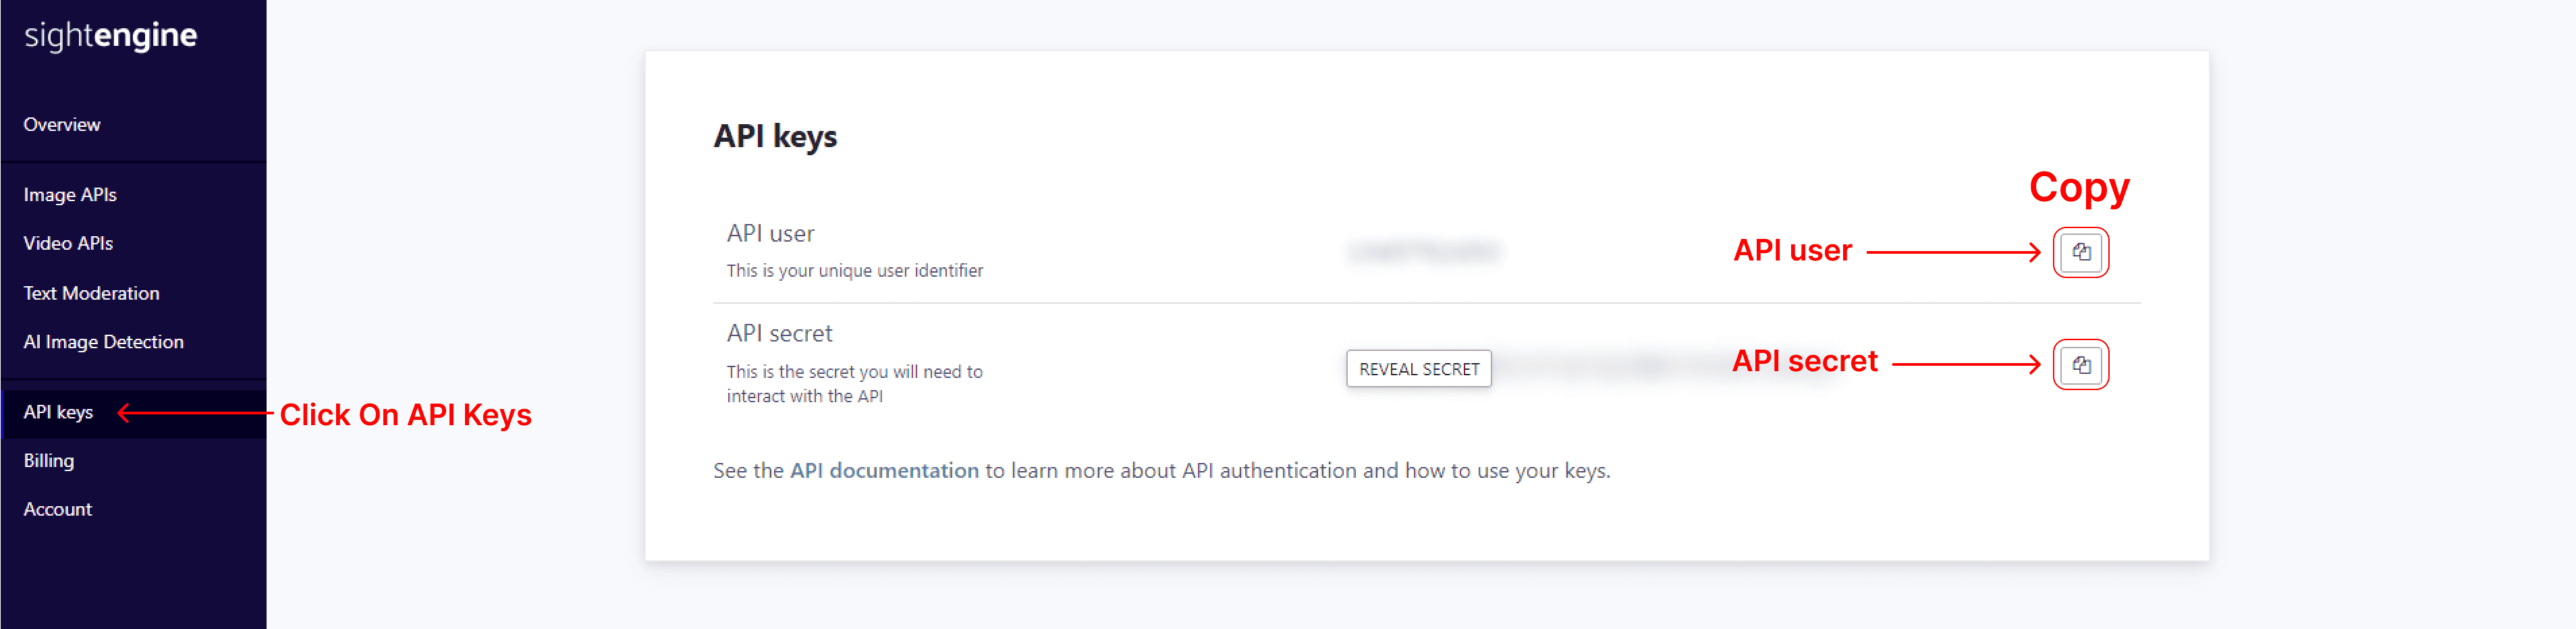Select API keys in the sidebar
Screen dimensions: 2576x629
(x=58, y=412)
